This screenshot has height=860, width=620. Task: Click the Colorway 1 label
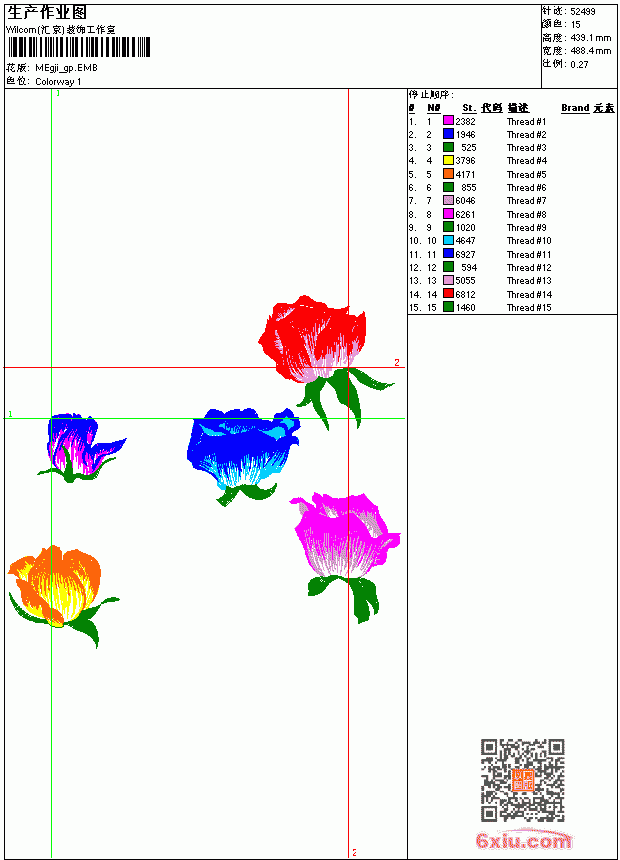pos(58,82)
